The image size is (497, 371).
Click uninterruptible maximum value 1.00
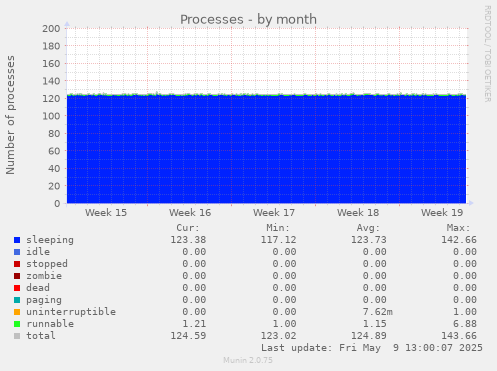pyautogui.click(x=465, y=312)
